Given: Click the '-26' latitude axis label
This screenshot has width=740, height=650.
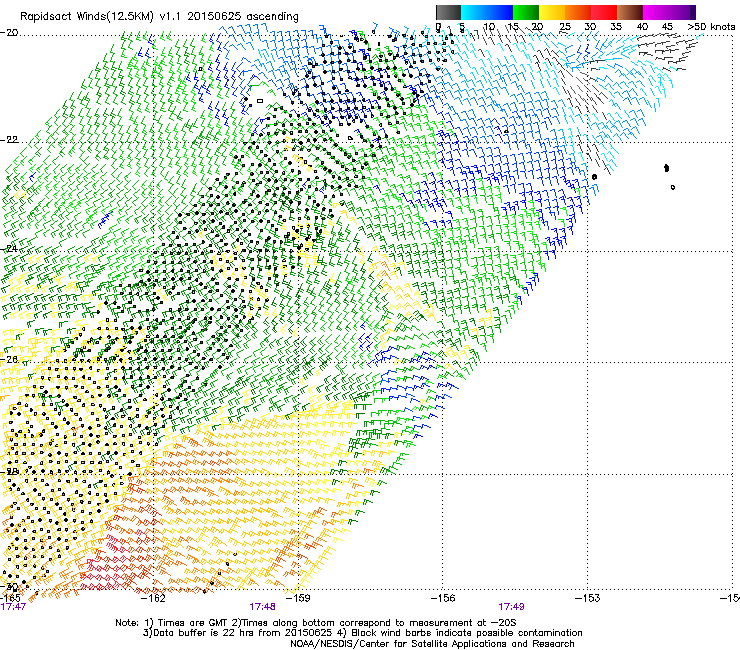Looking at the screenshot, I should point(9,359).
